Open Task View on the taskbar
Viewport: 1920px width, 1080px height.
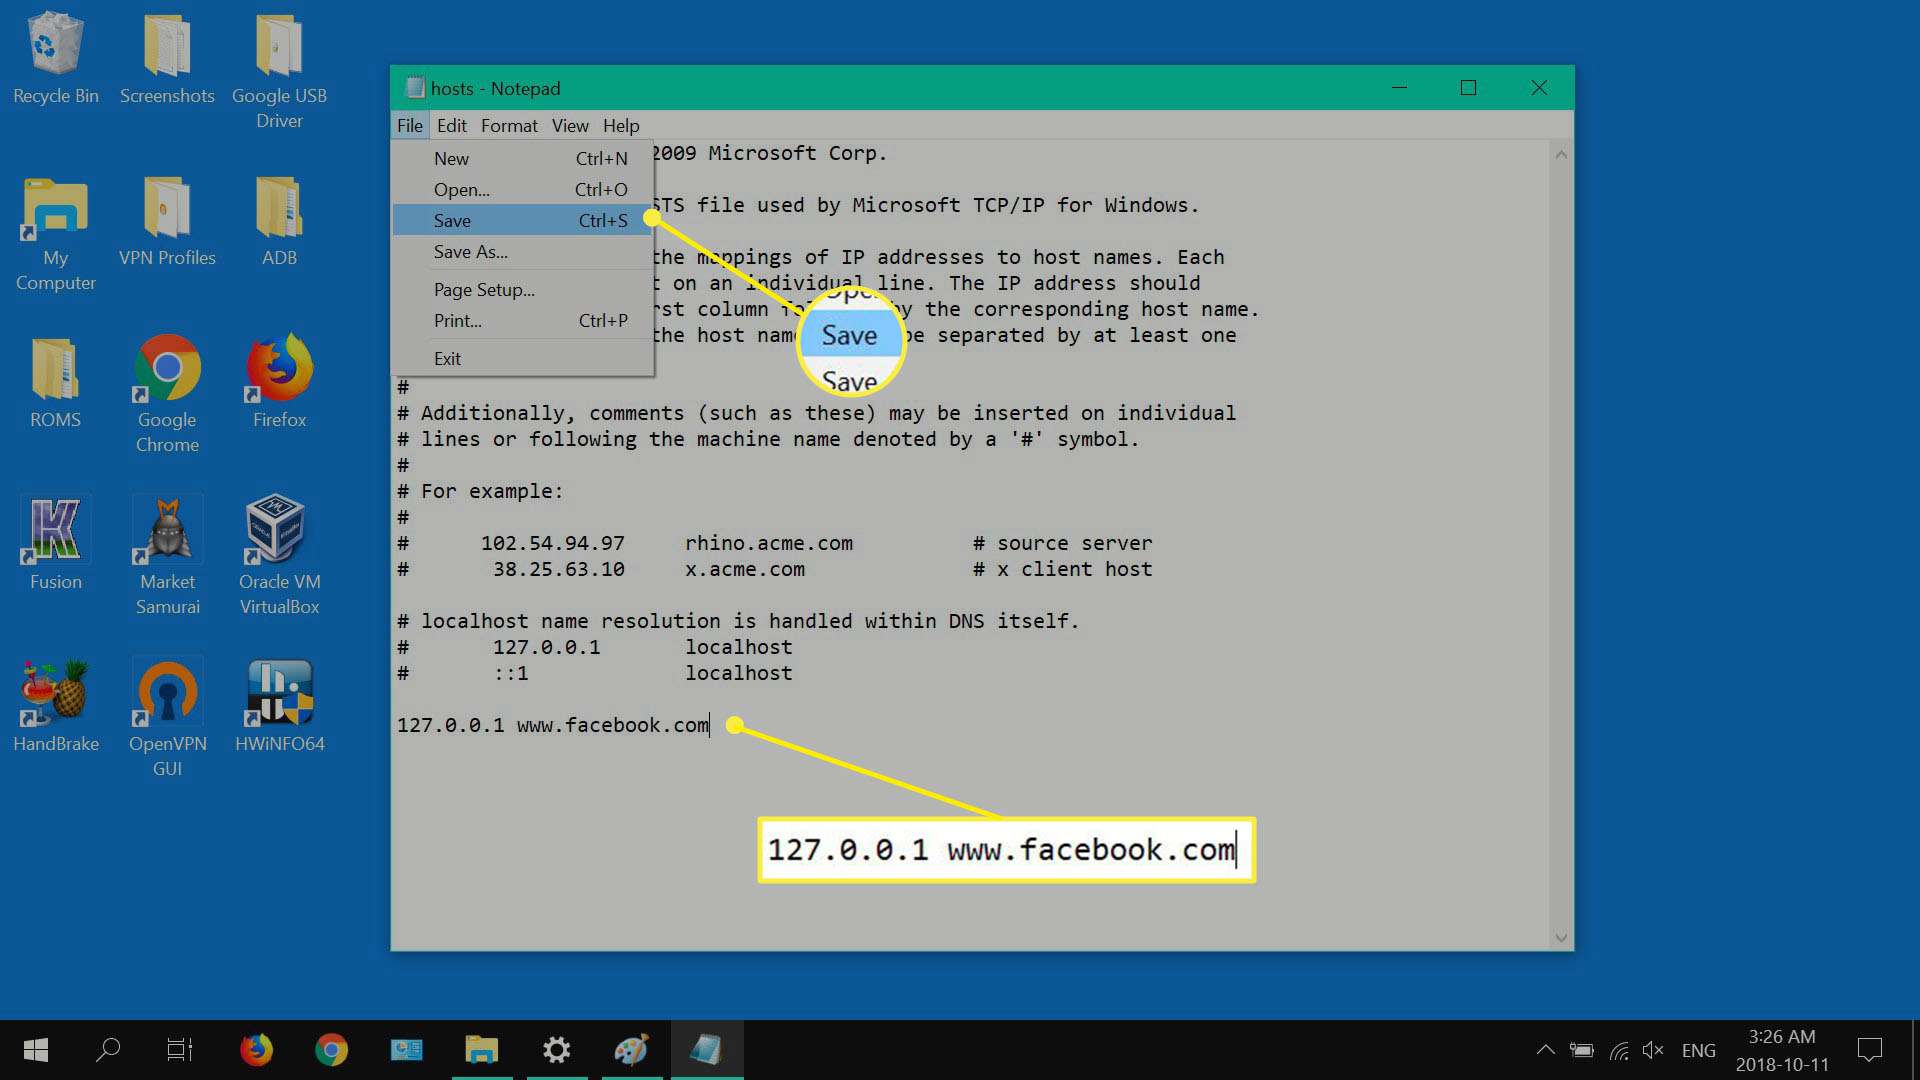[180, 1050]
